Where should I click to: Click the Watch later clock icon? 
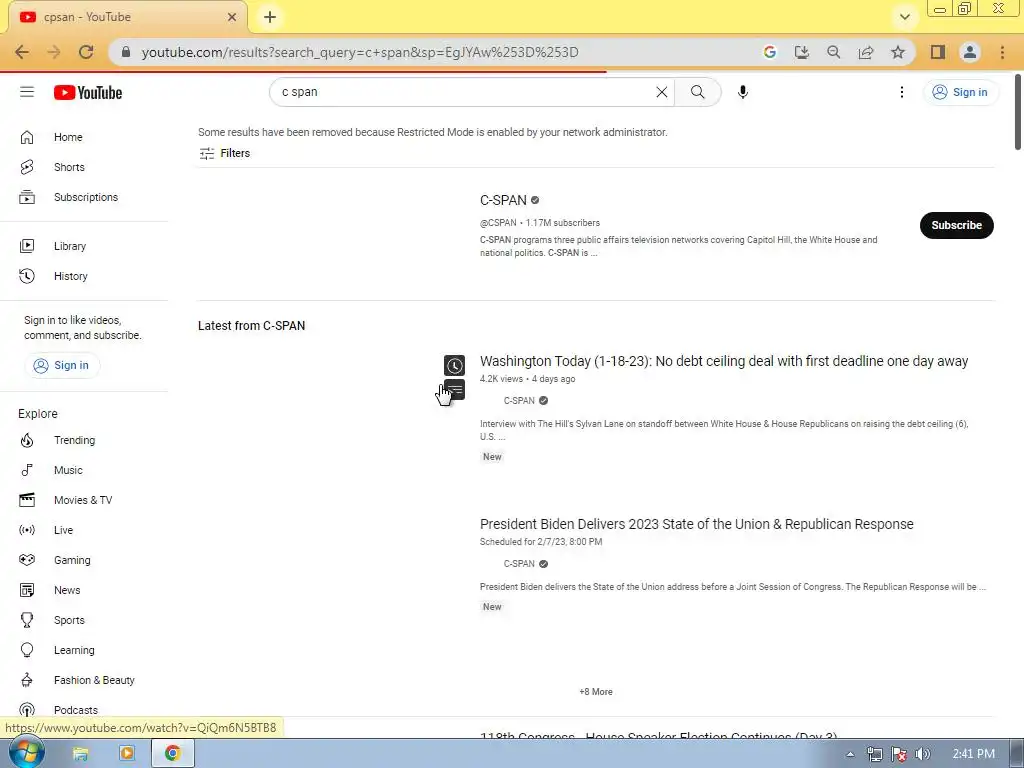455,365
